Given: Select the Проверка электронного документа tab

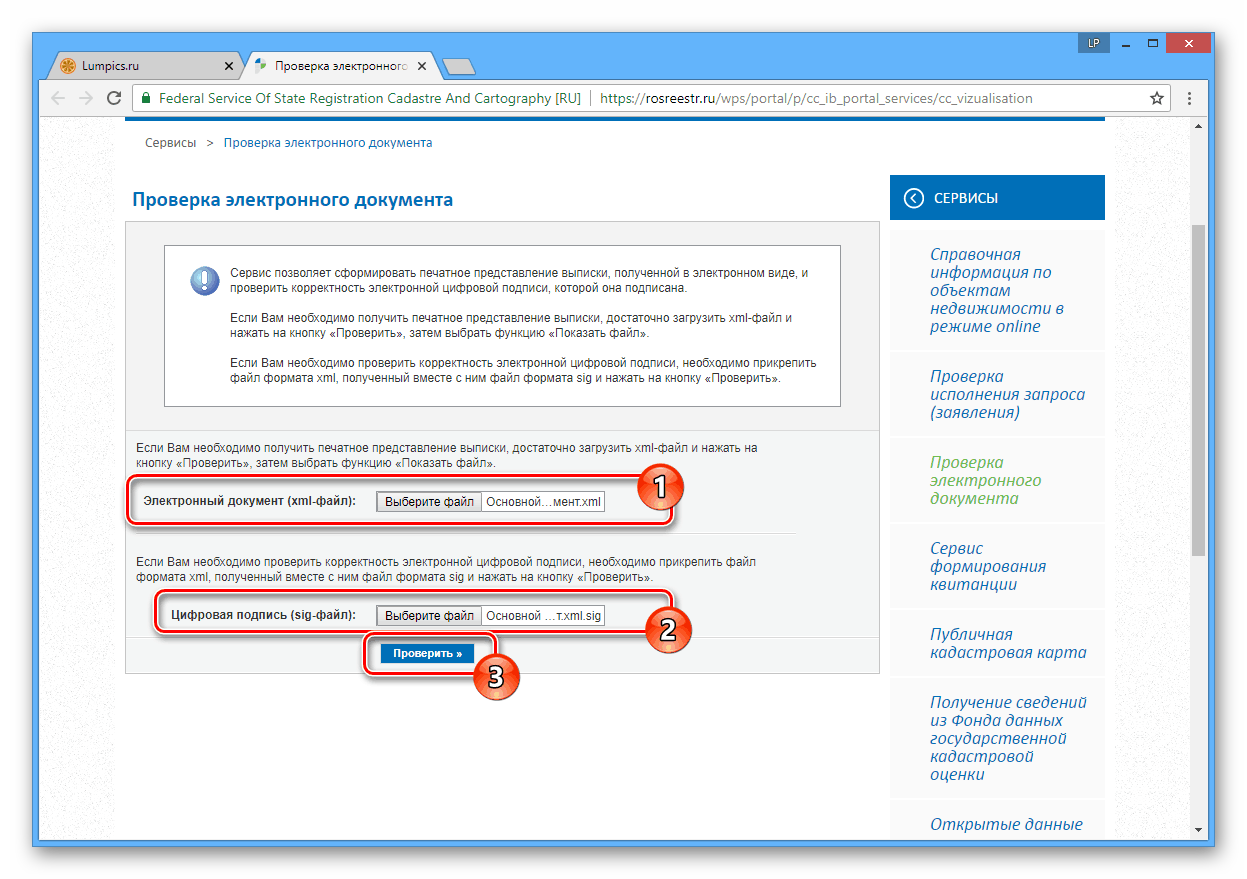Looking at the screenshot, I should point(340,66).
